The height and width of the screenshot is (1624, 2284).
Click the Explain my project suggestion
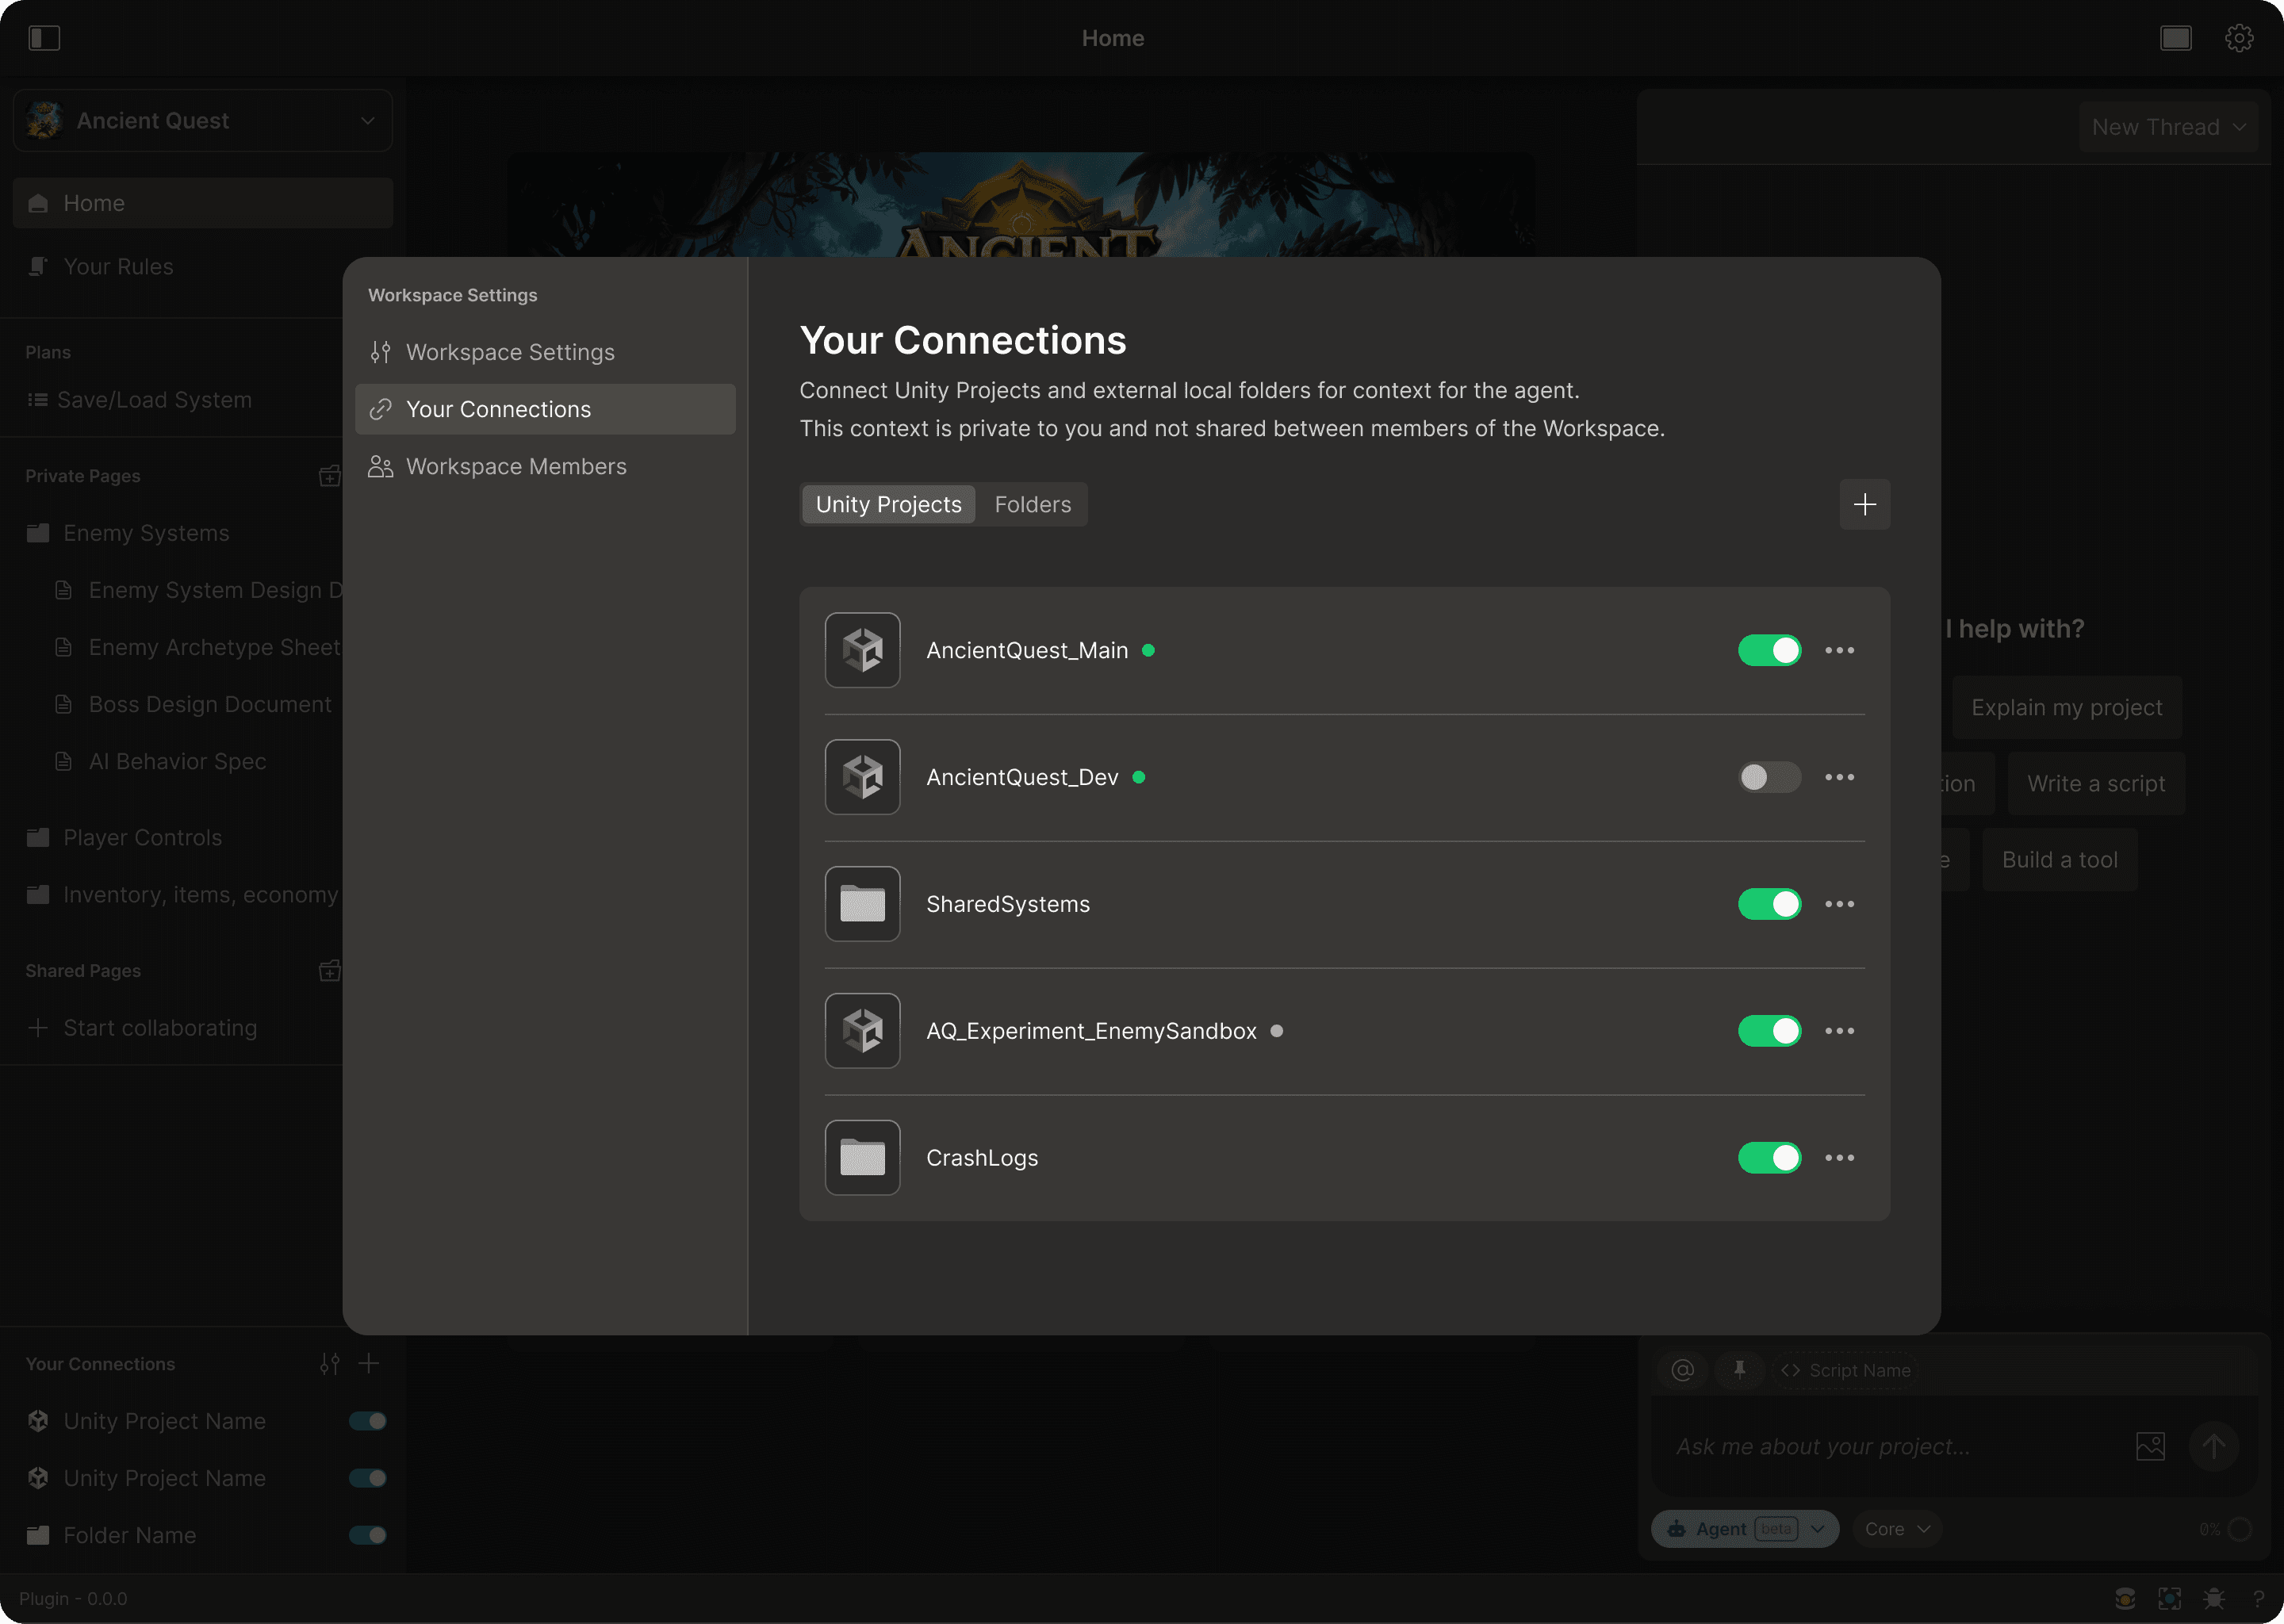[x=2066, y=708]
